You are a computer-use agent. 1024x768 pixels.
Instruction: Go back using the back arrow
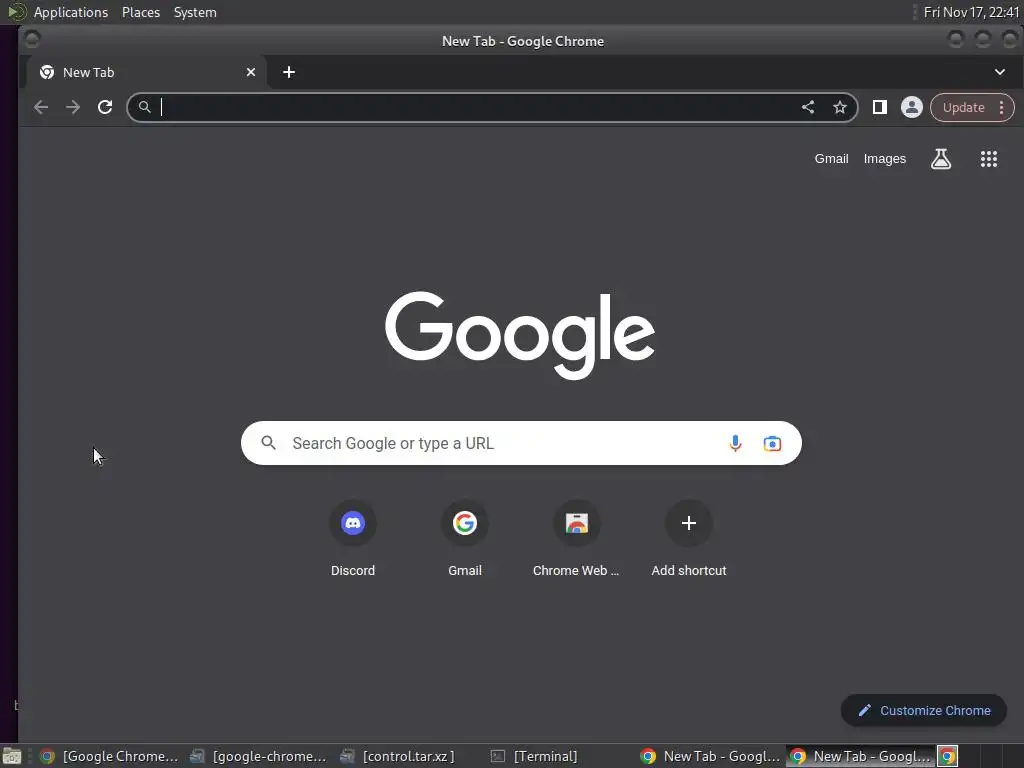40,107
